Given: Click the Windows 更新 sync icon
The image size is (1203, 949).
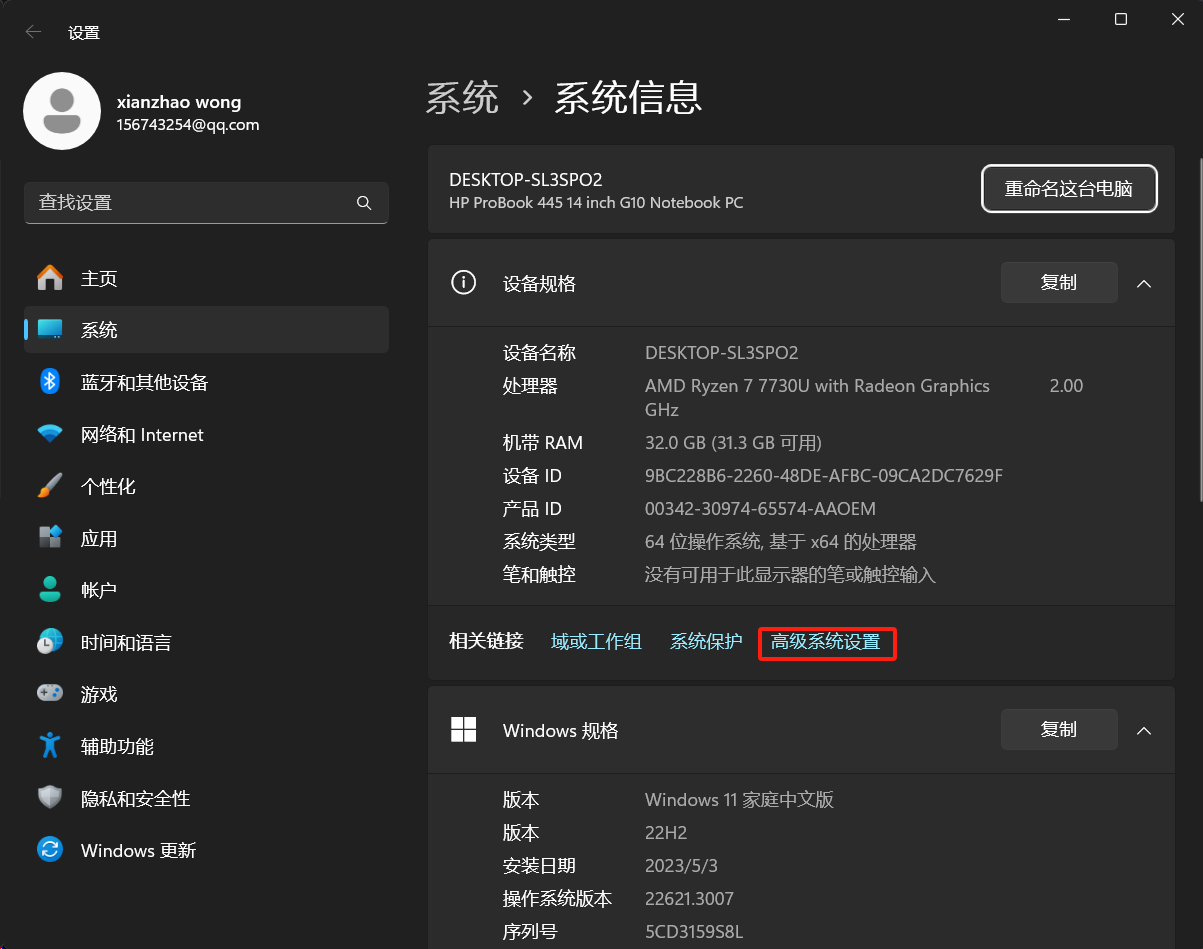Looking at the screenshot, I should click(x=50, y=850).
